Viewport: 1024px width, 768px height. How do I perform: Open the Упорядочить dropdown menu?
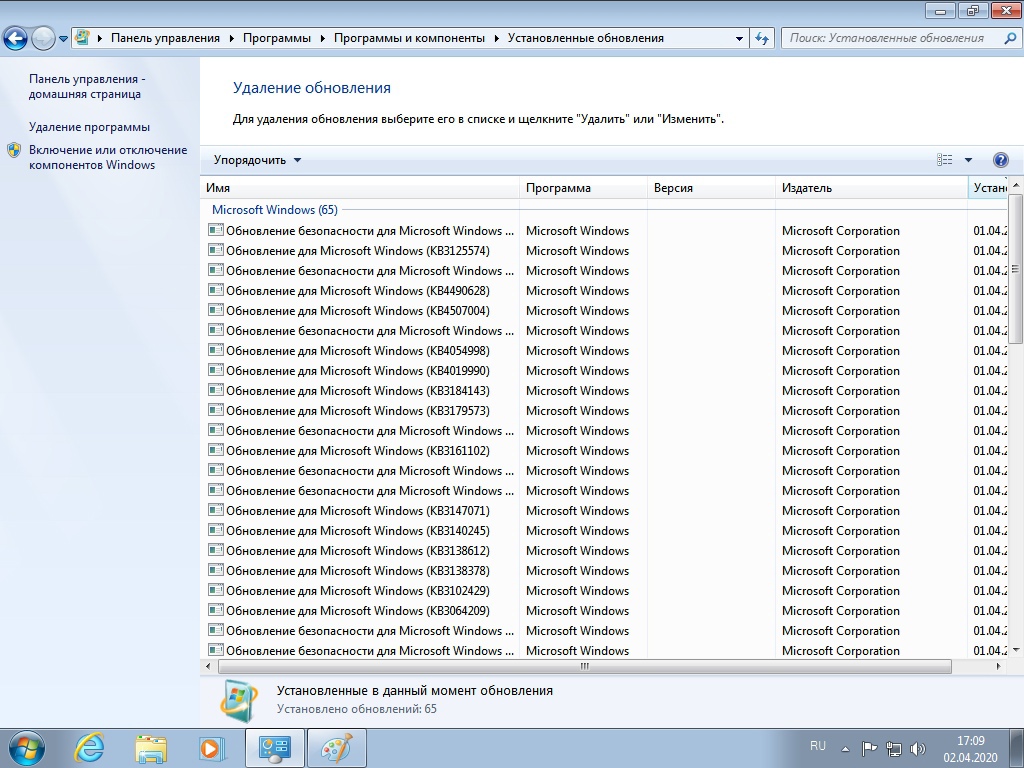click(257, 160)
